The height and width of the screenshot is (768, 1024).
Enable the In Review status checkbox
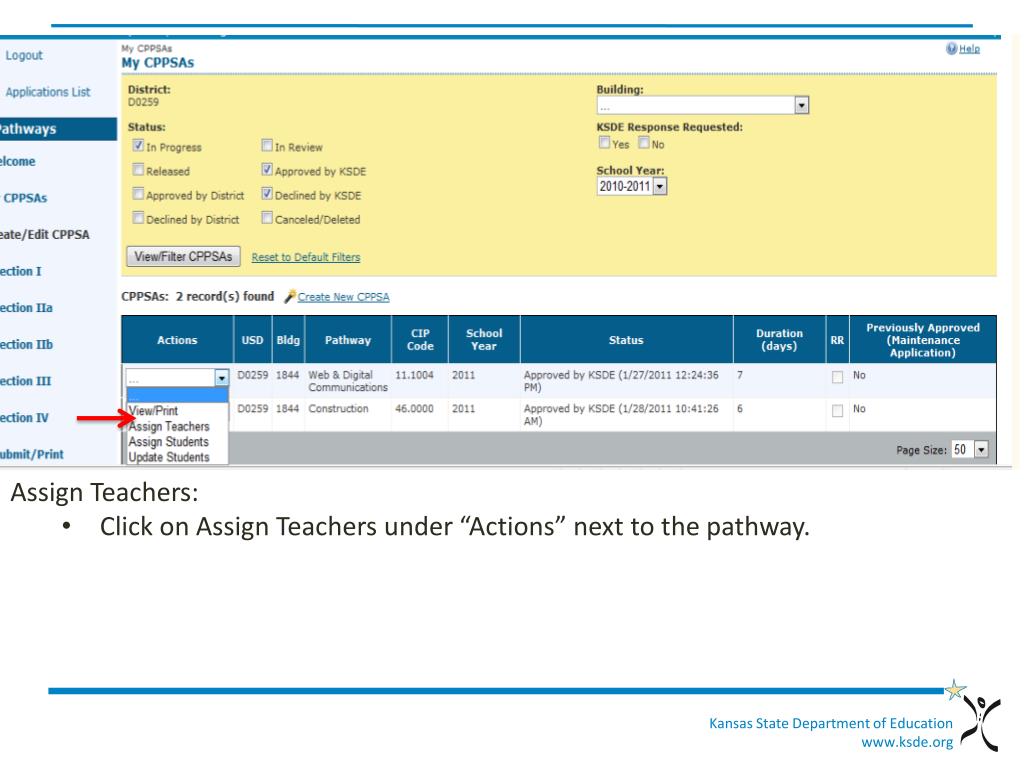coord(267,148)
